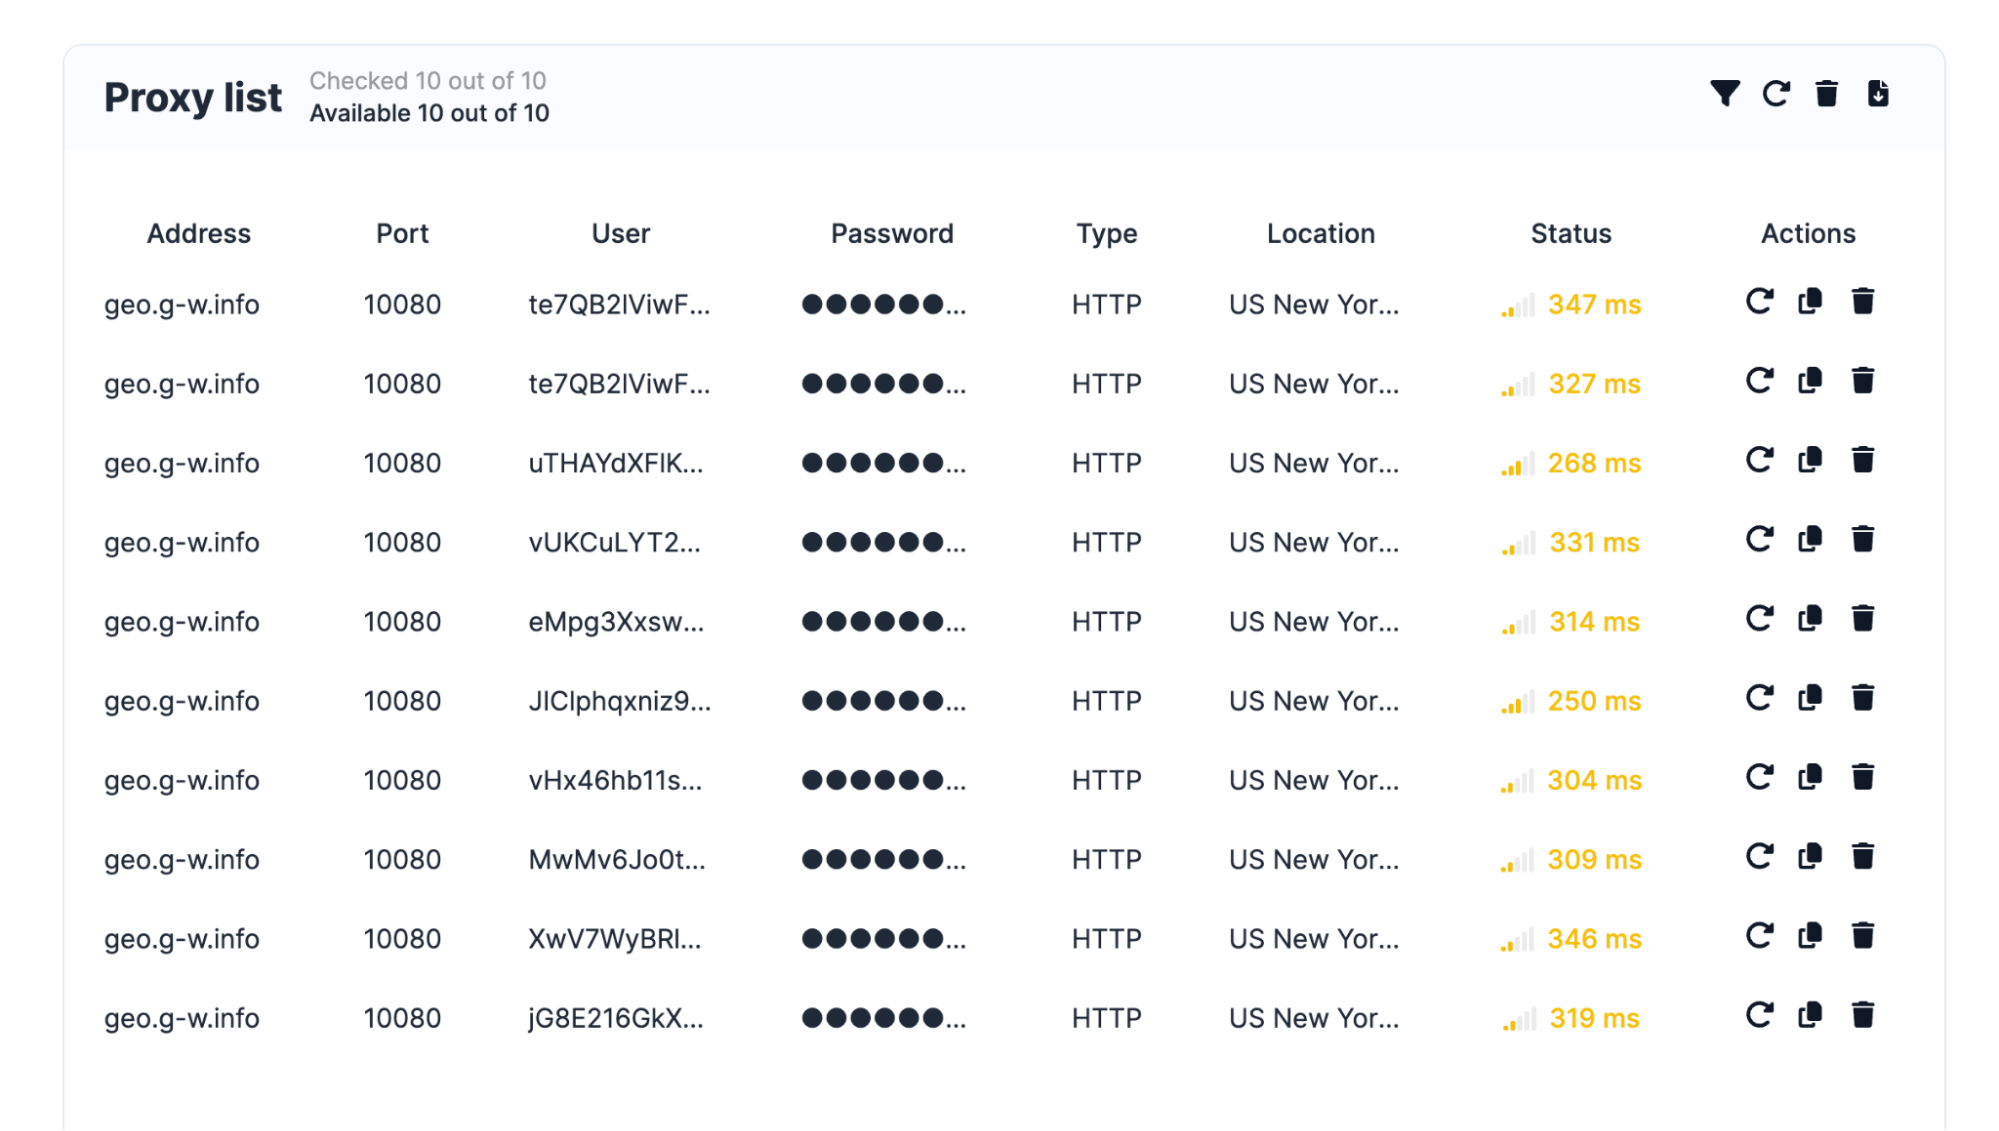Delete the JlClphqxniz9 proxy row
This screenshot has width=1999, height=1131.
(x=1863, y=698)
